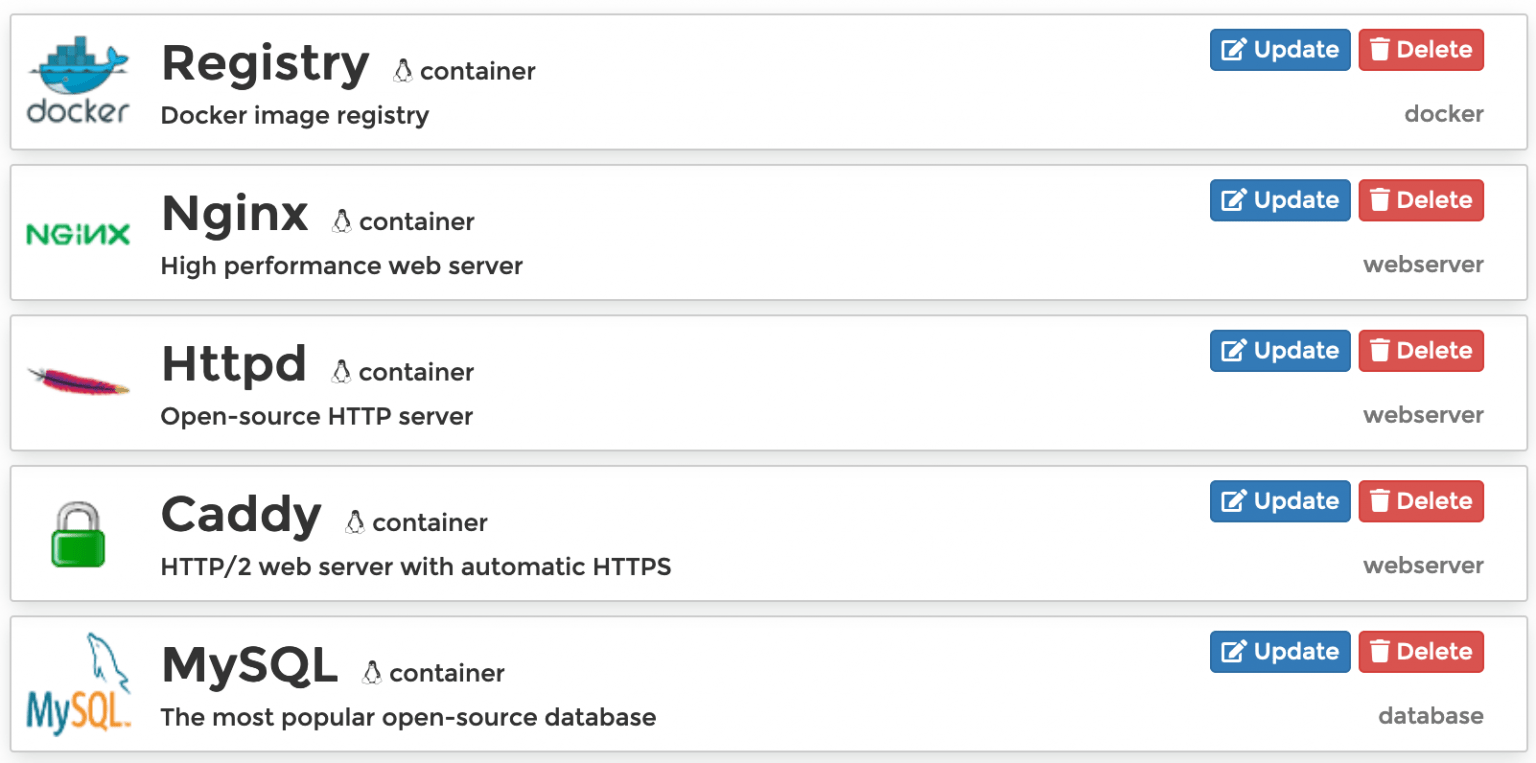Select the MySQL dolphin logo
Screen dimensions: 1536x763
point(78,680)
